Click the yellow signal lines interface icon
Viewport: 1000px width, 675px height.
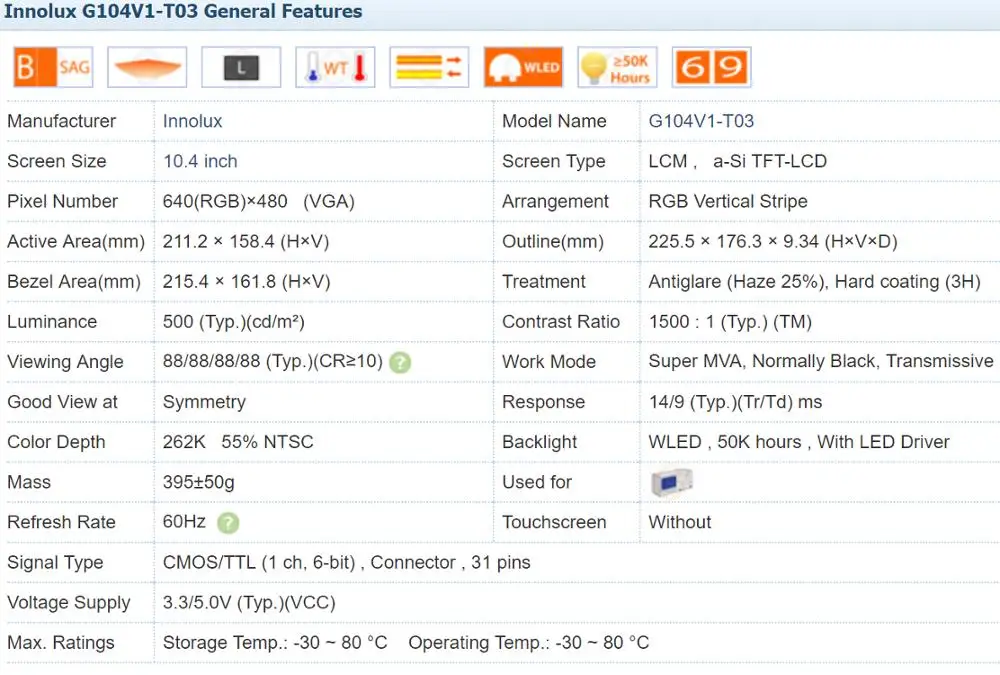point(429,67)
